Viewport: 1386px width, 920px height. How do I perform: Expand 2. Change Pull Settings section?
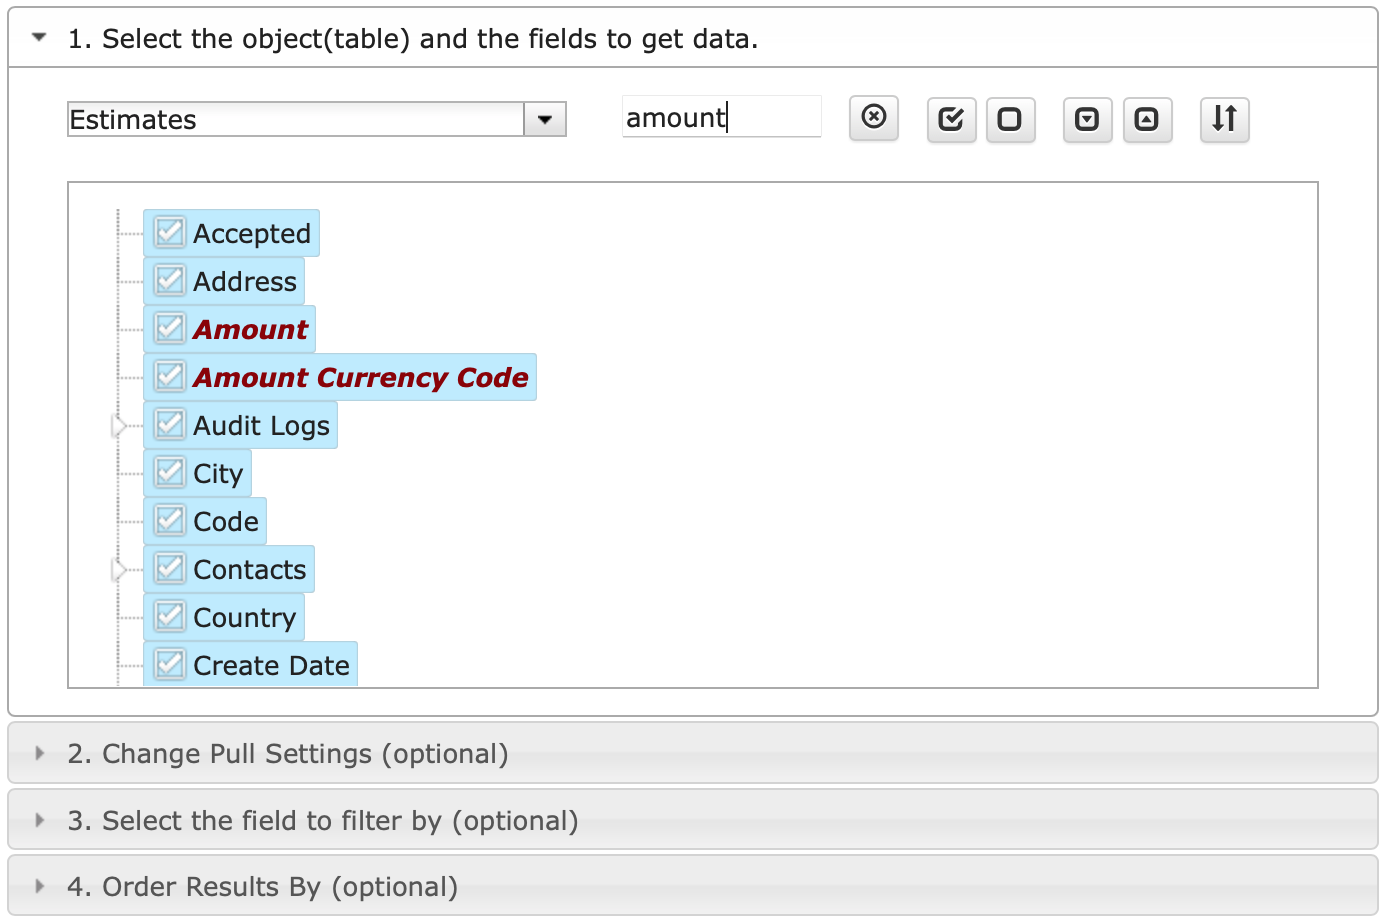[x=692, y=753]
